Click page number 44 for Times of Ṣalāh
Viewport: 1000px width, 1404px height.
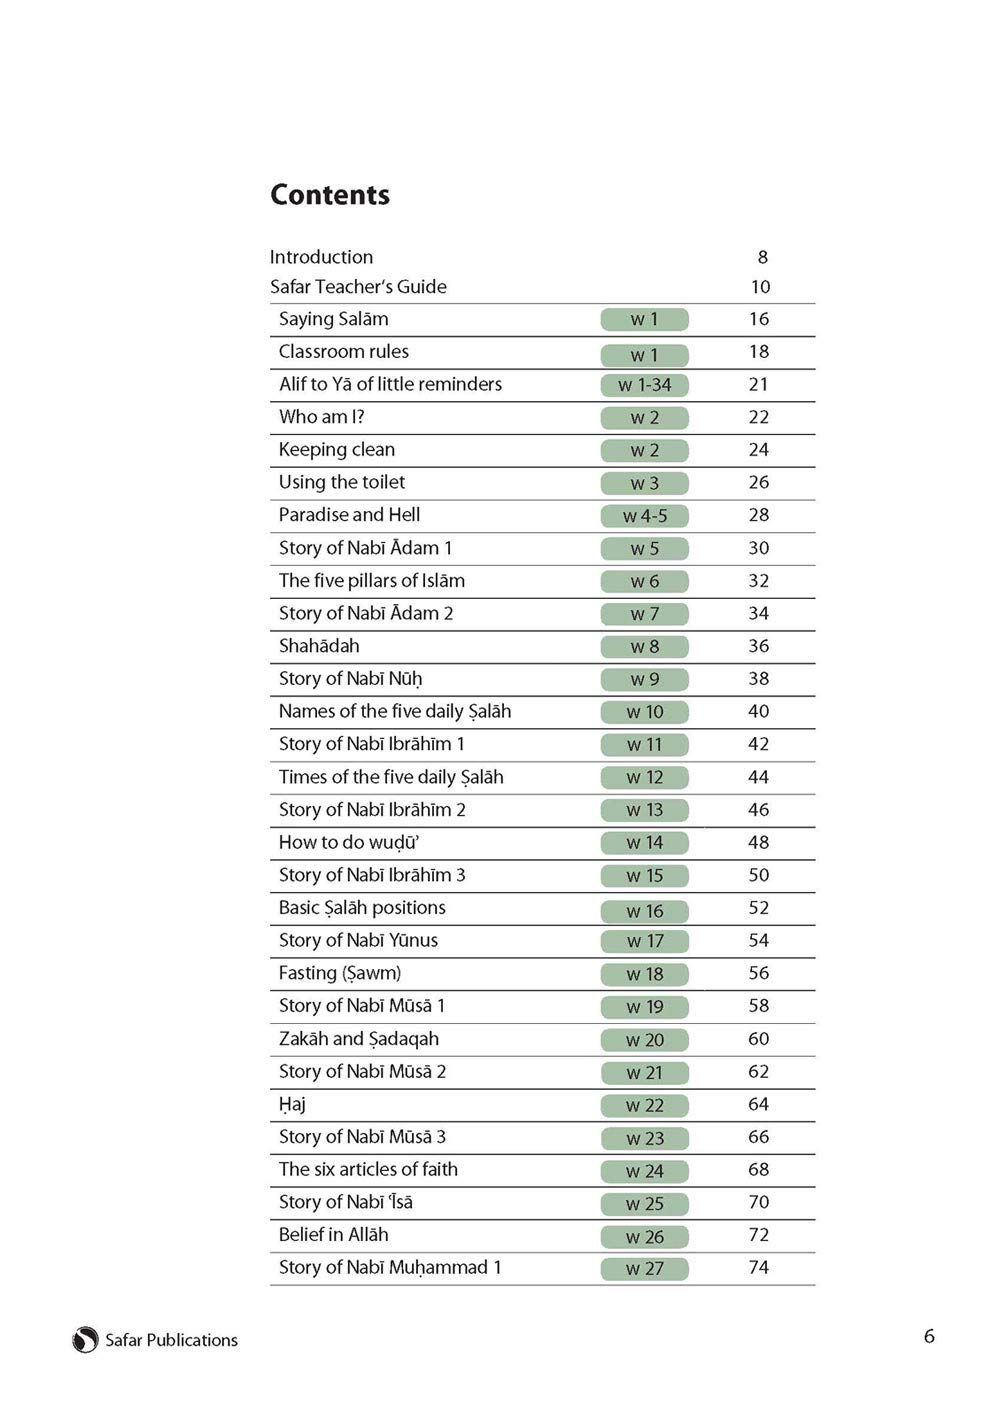click(759, 777)
